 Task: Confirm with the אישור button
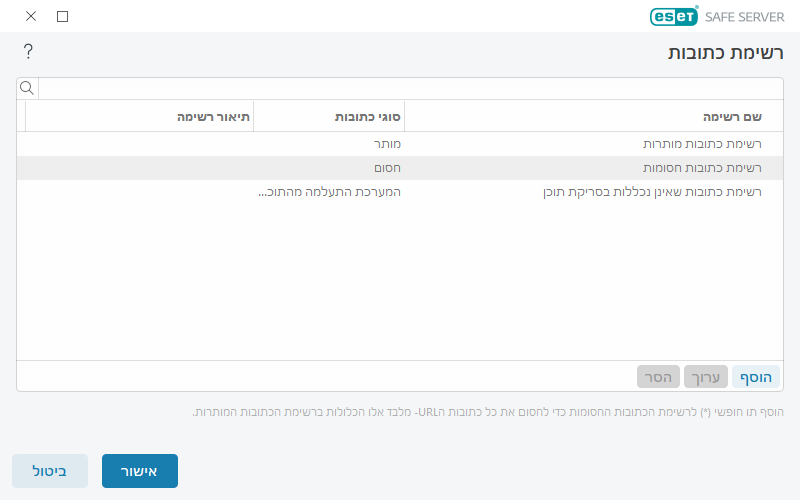(x=140, y=471)
